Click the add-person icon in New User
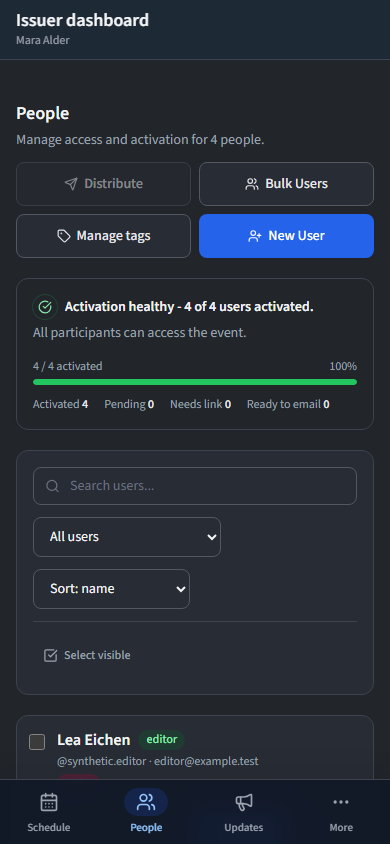 pos(254,236)
